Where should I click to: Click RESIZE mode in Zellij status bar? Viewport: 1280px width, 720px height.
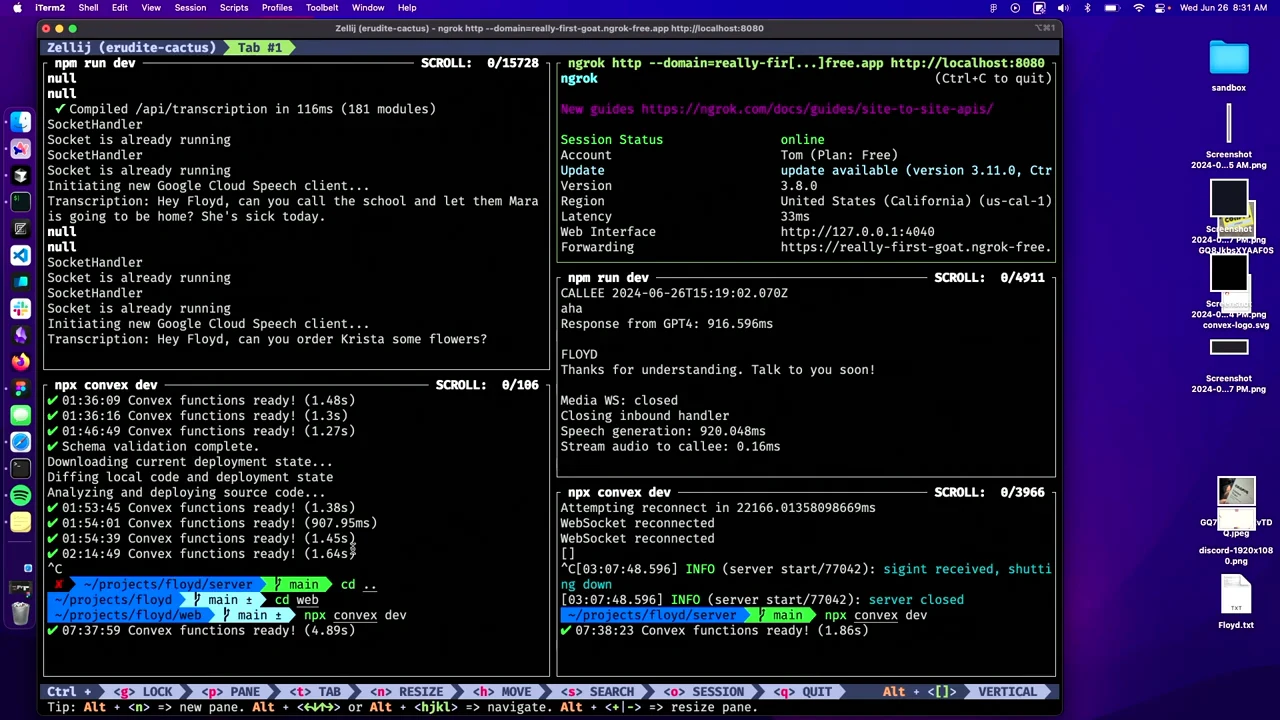(408, 692)
